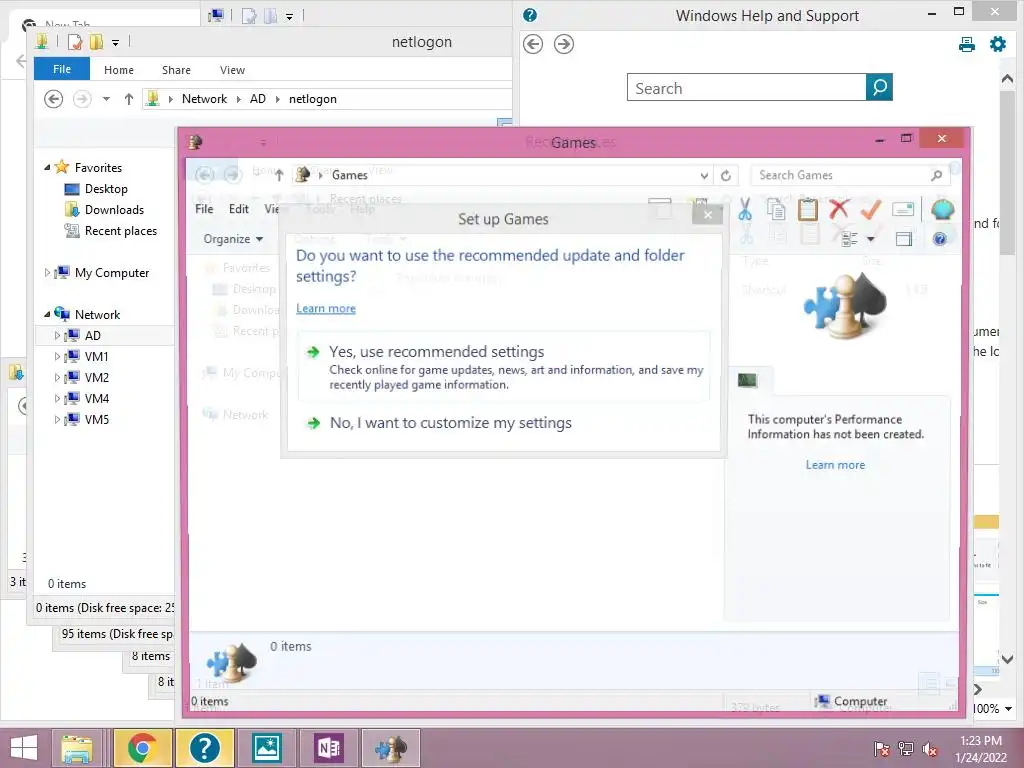The height and width of the screenshot is (768, 1024).
Task: Expand the My Computer tree node
Action: tap(47, 273)
